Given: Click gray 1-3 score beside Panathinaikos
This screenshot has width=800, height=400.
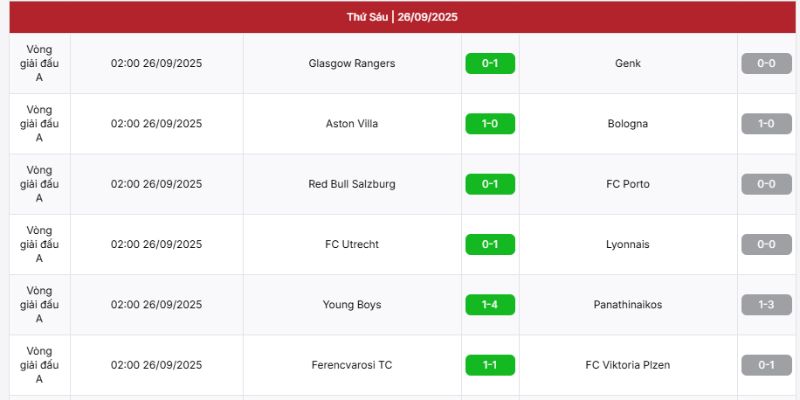Looking at the screenshot, I should pyautogui.click(x=766, y=305).
